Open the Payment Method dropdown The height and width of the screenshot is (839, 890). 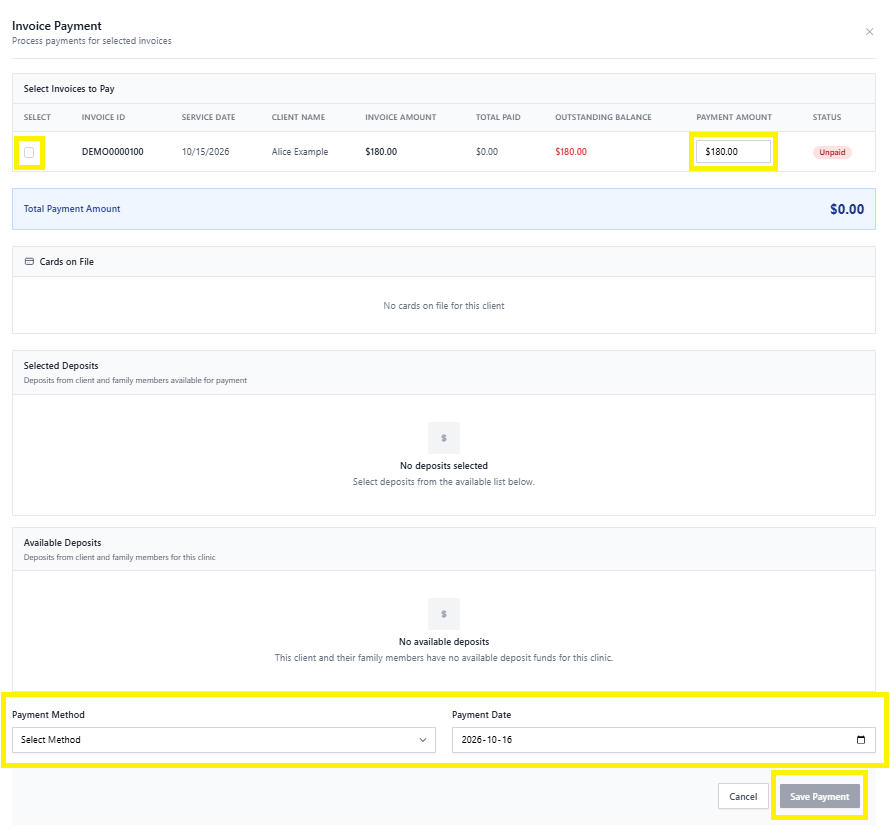pos(224,740)
